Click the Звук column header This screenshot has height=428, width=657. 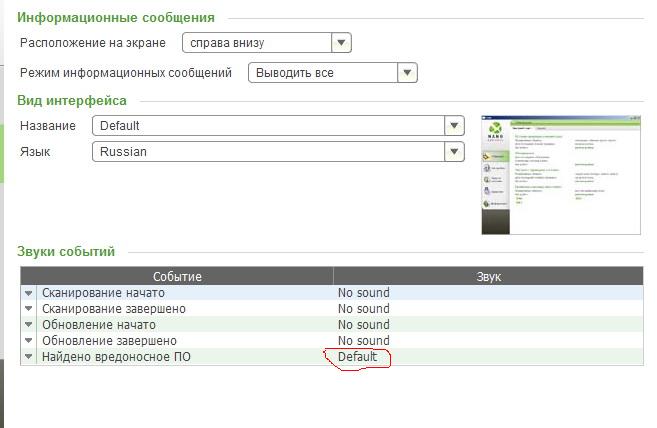pyautogui.click(x=488, y=276)
